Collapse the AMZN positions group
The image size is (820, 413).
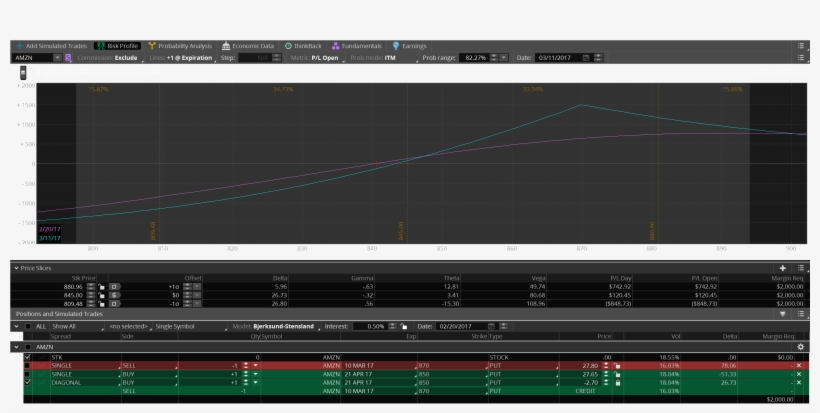[x=17, y=347]
